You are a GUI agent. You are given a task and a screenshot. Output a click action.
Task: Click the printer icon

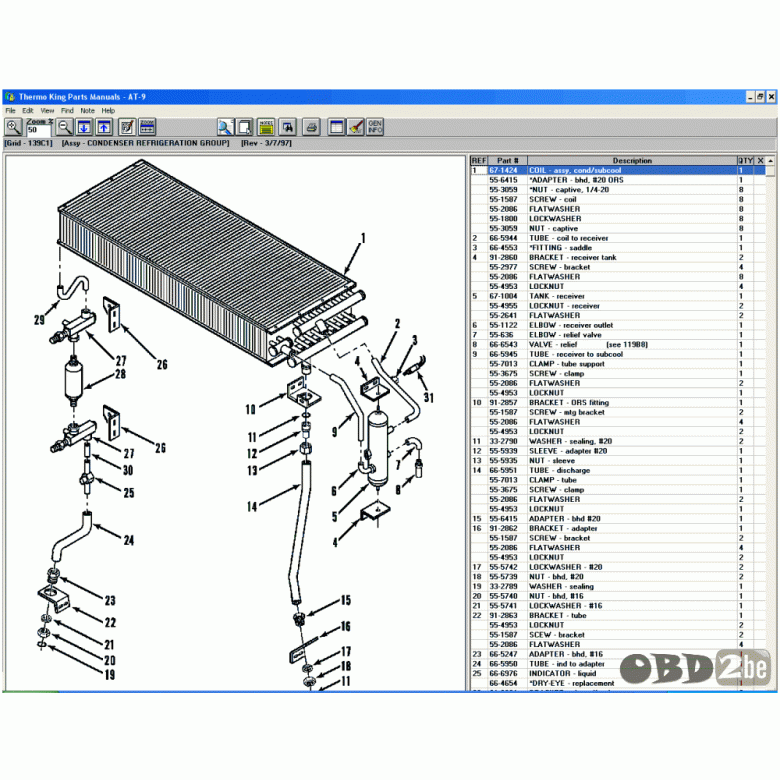pyautogui.click(x=311, y=127)
